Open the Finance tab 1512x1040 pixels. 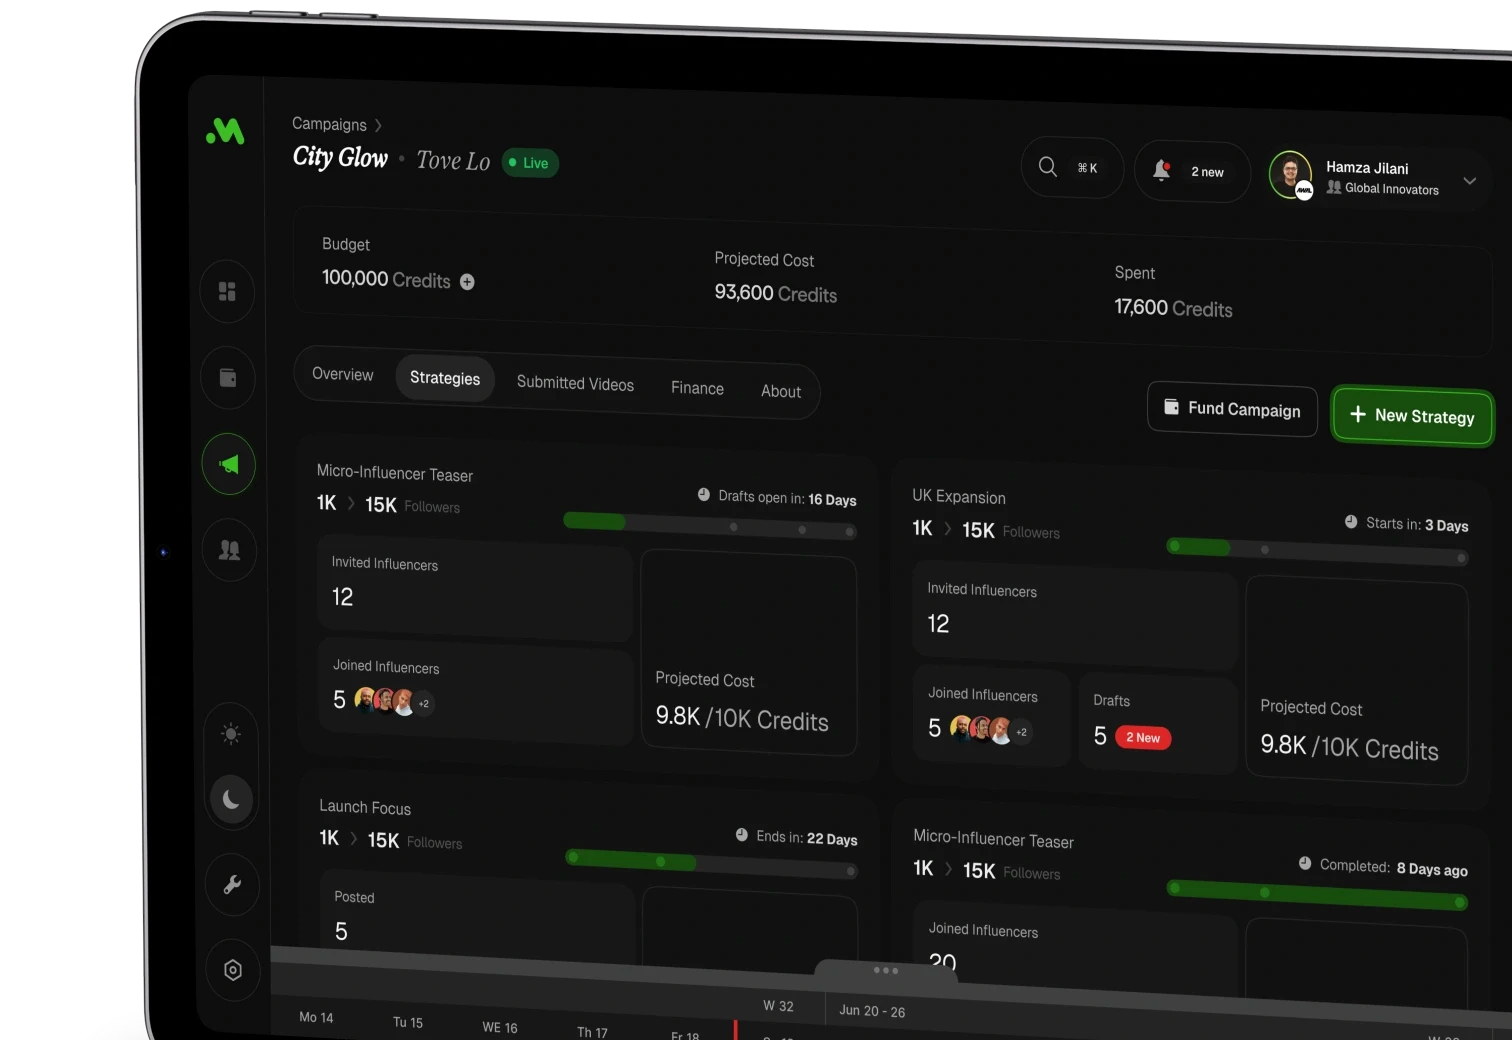697,388
